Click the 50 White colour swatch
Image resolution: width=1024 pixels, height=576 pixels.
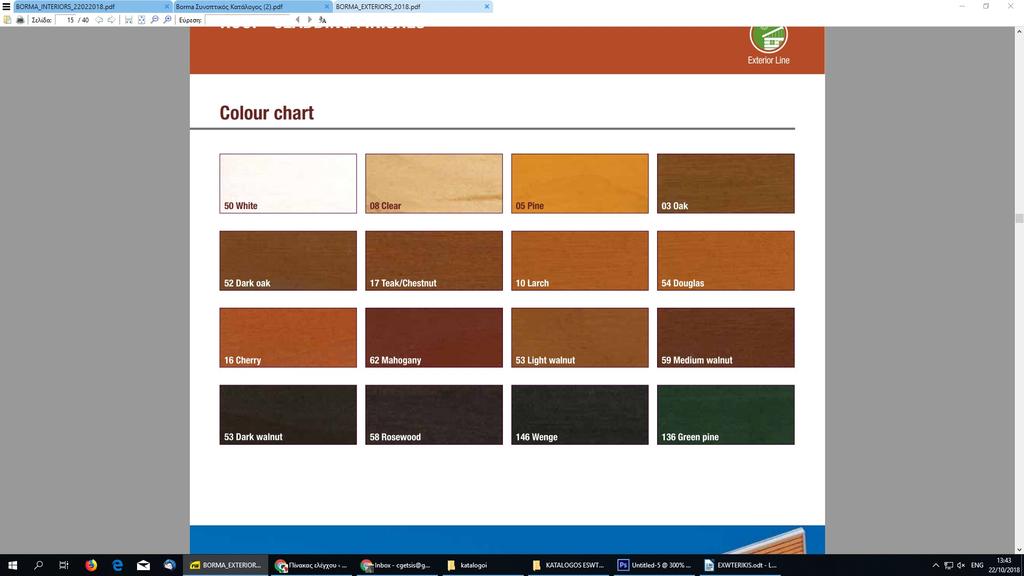coord(288,184)
